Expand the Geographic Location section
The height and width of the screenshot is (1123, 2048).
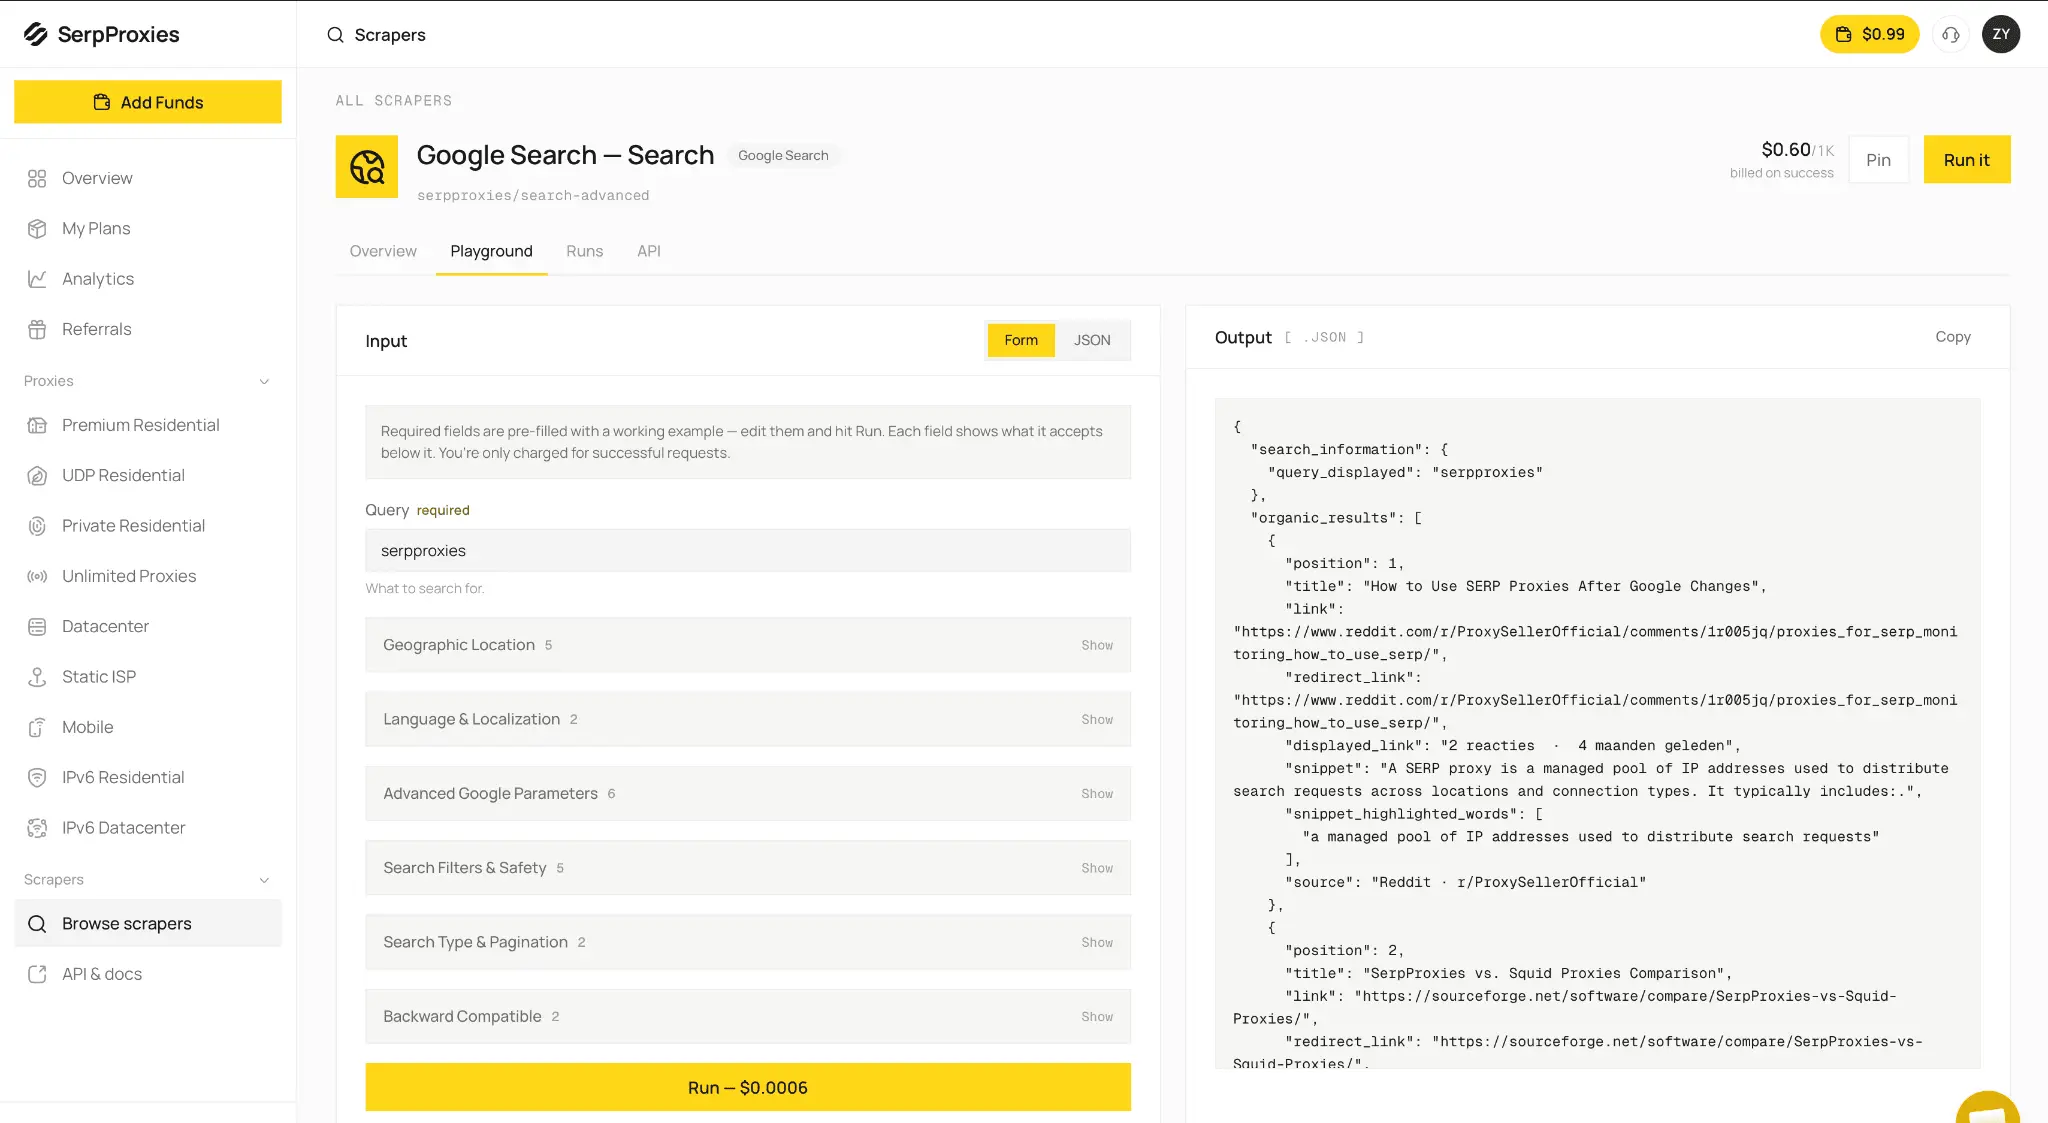[748, 645]
